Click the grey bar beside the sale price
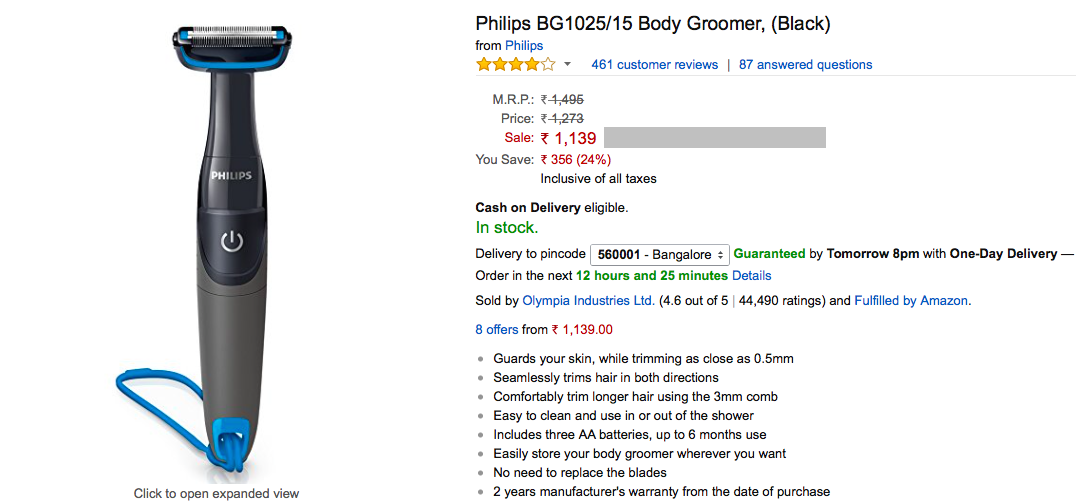This screenshot has height=503, width=1089. 715,138
